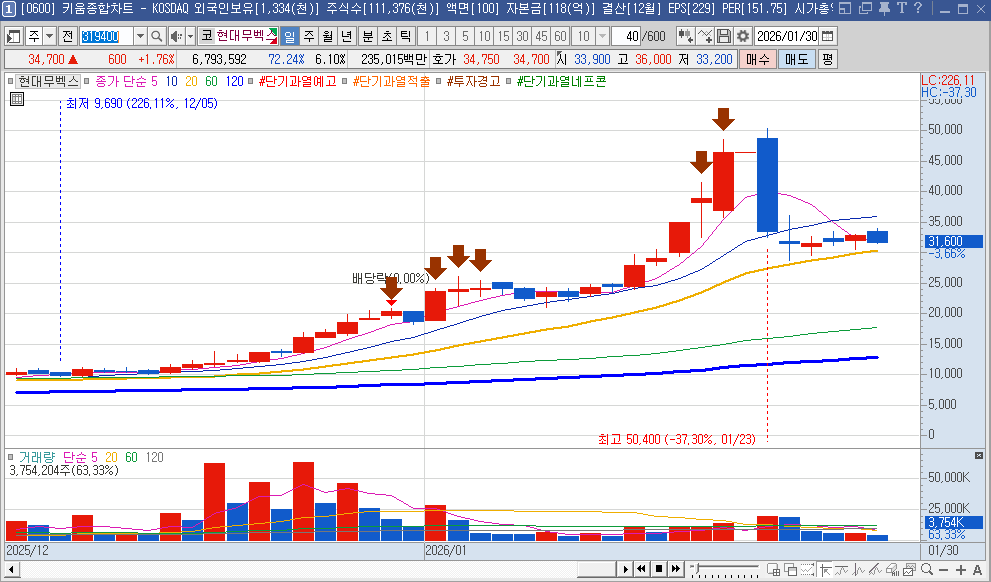Screen dimensions: 991x582
Task: Select the monthly (월) period tab
Action: [327, 36]
